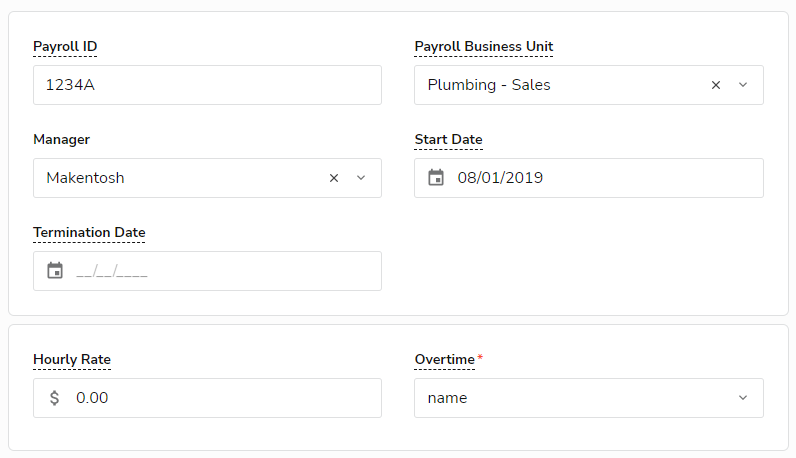This screenshot has height=458, width=796.
Task: Click the Hourly Rate amount 0.00
Action: pos(92,398)
